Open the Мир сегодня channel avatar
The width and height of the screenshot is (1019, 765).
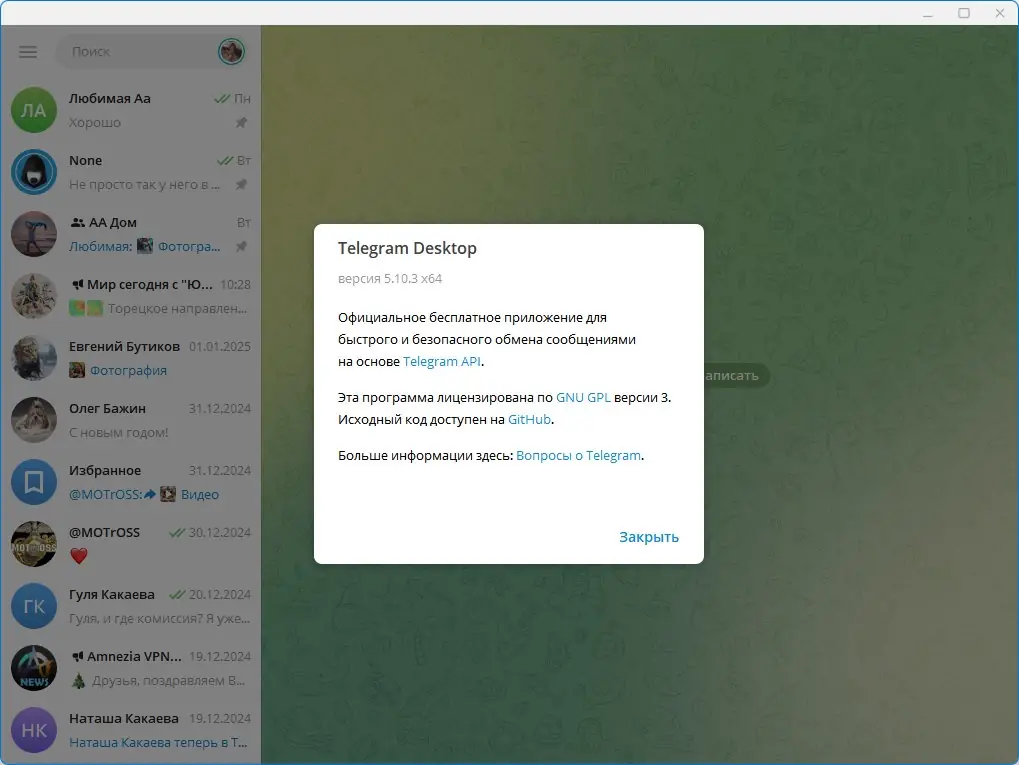[34, 296]
